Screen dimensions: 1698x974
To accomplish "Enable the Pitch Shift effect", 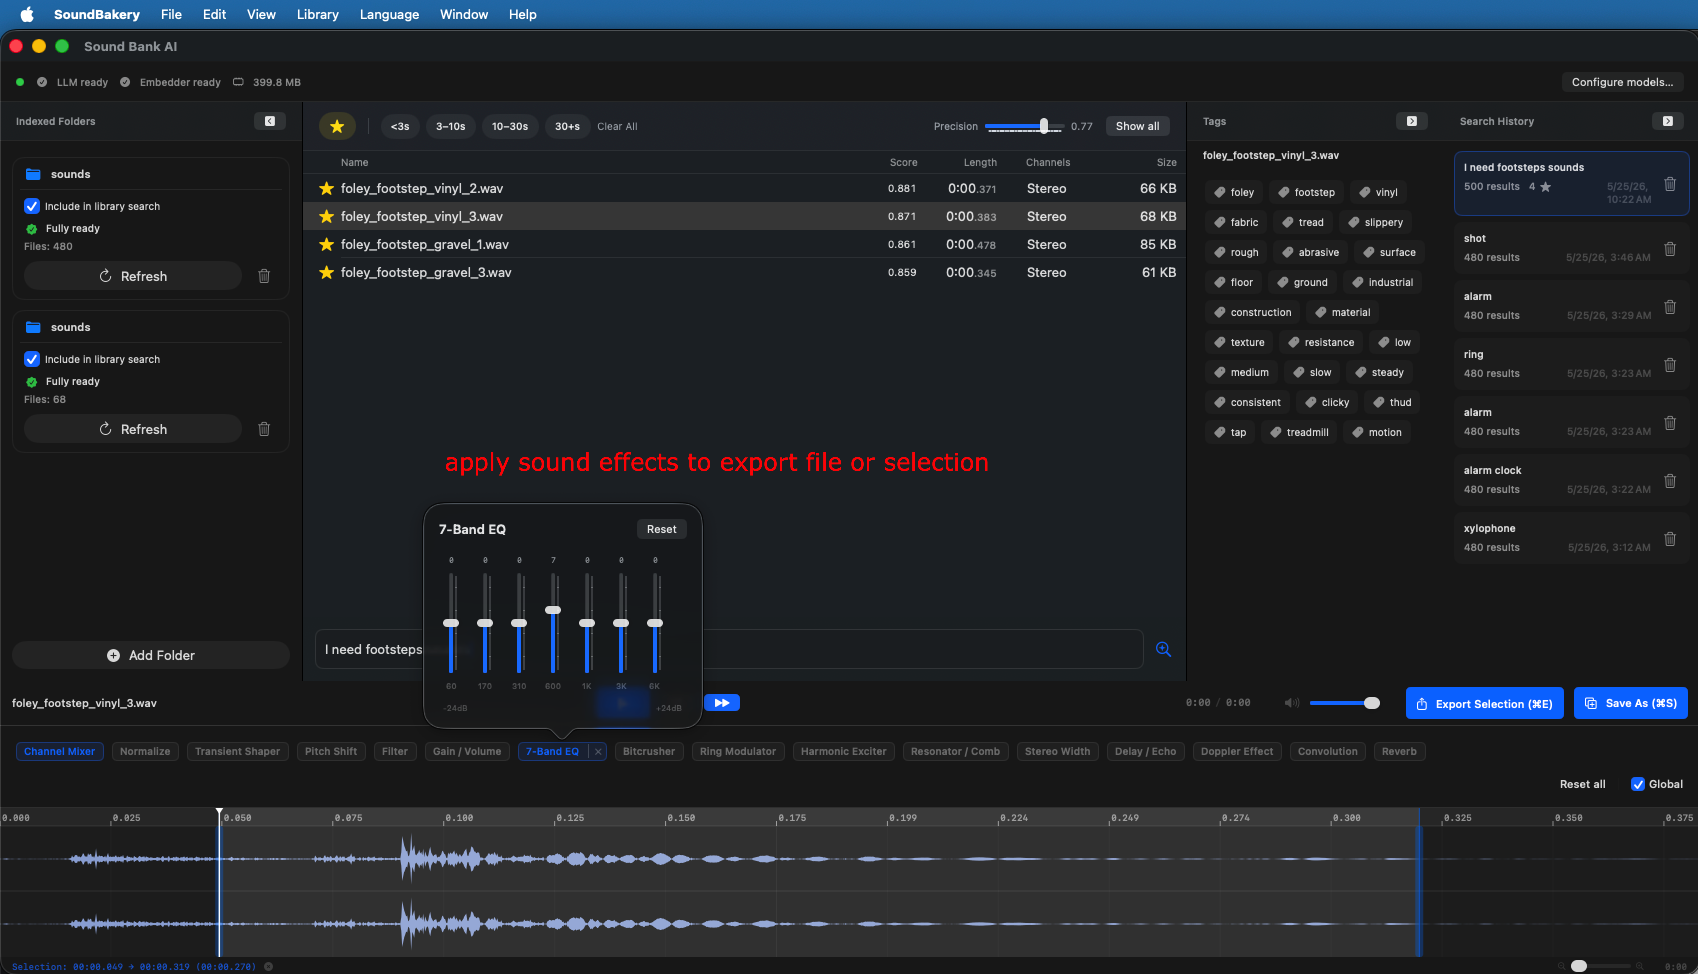I will coord(331,751).
